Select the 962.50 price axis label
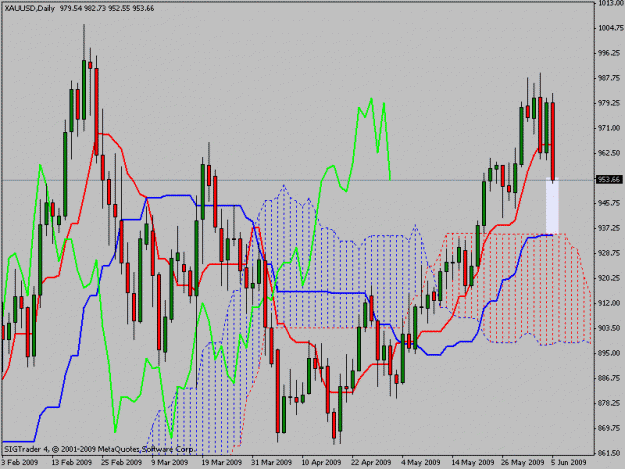 click(610, 153)
